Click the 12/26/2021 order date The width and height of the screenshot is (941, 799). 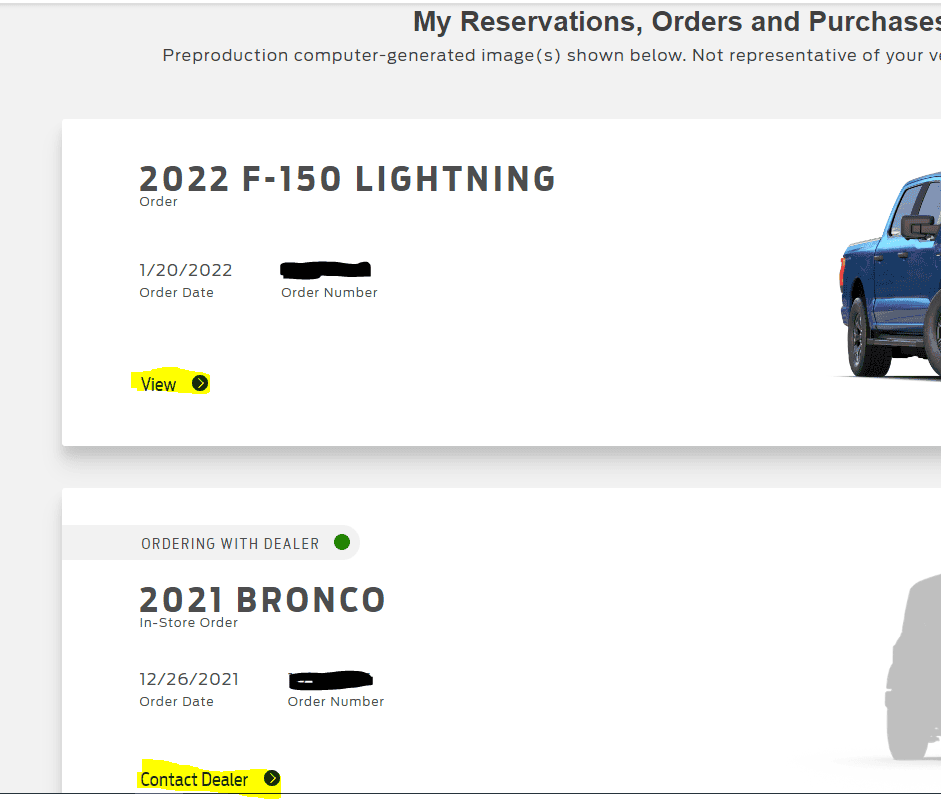tap(189, 679)
